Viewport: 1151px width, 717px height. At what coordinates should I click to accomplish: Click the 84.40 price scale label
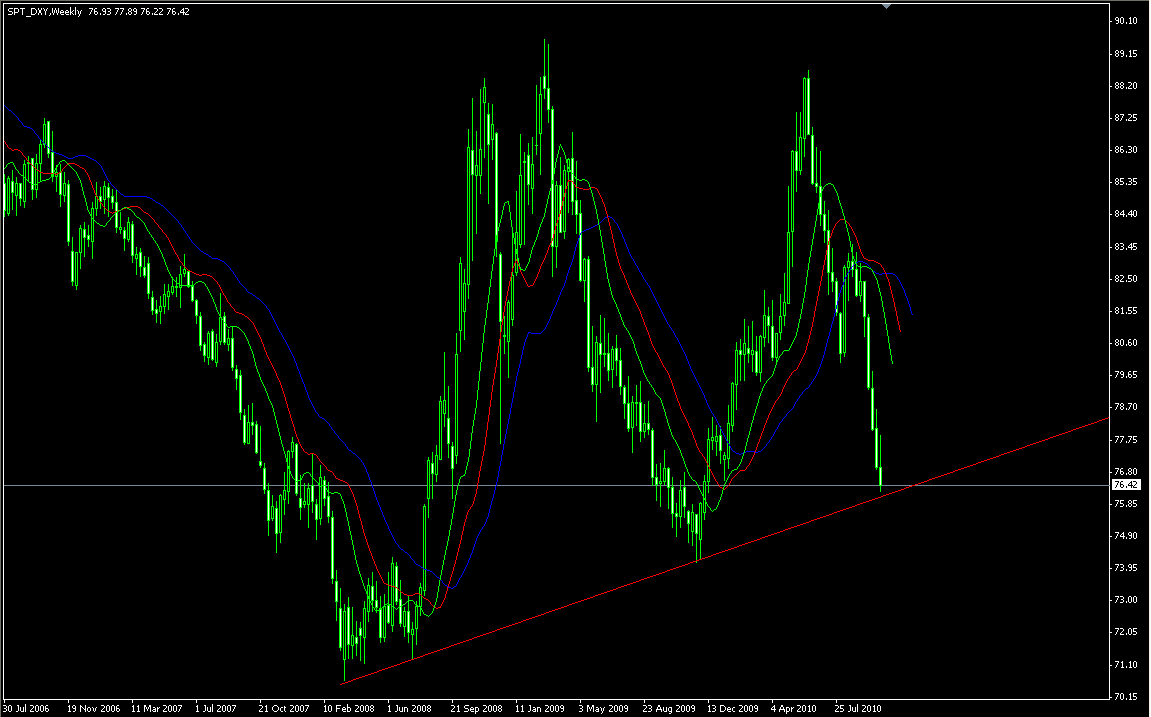click(1125, 214)
